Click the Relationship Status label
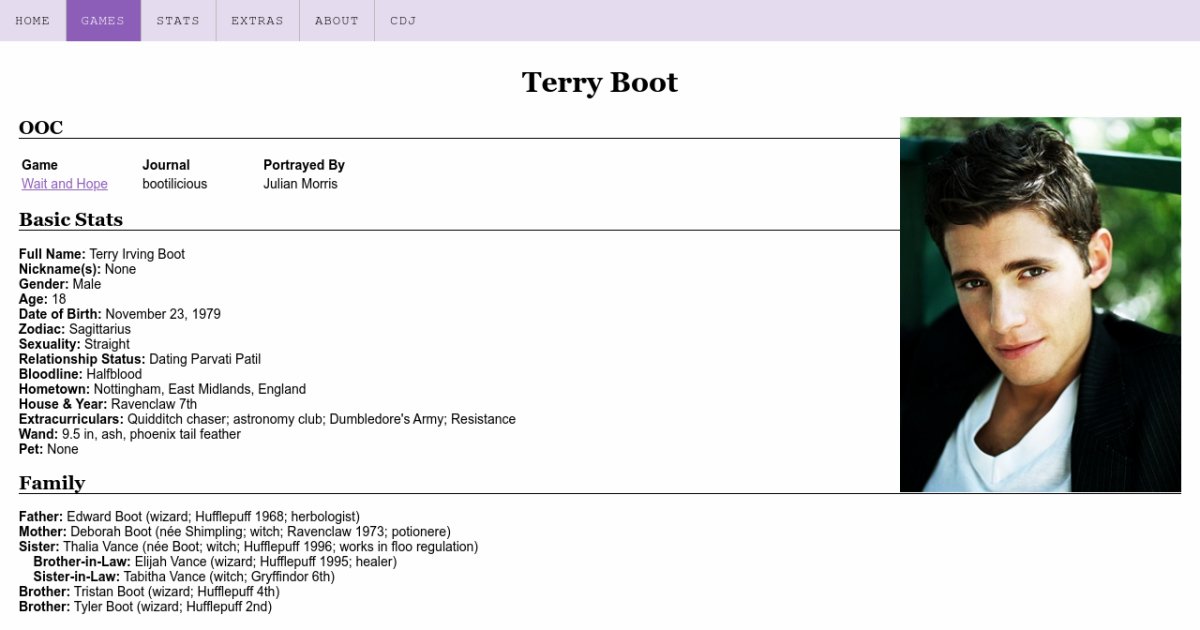The height and width of the screenshot is (630, 1200). [82, 359]
